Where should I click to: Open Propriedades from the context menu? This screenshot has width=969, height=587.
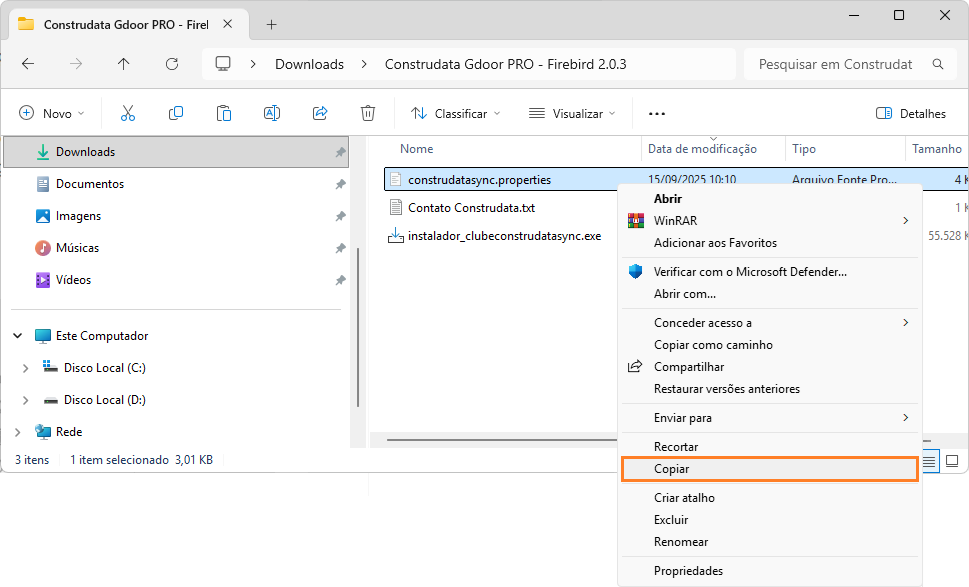coord(770,571)
